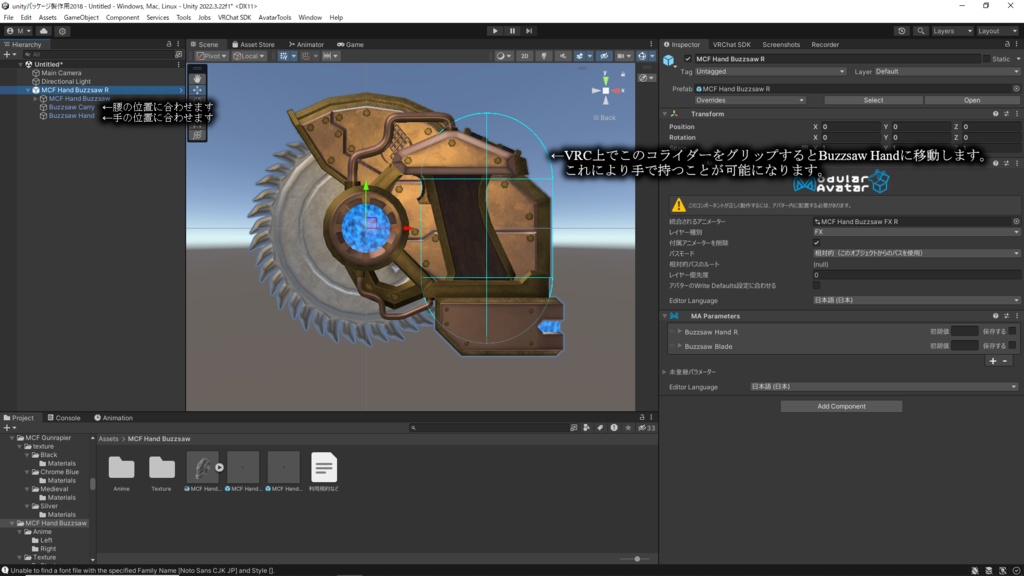Uncheck the GameObject active checkbox
This screenshot has width=1024, height=576.
pos(688,59)
